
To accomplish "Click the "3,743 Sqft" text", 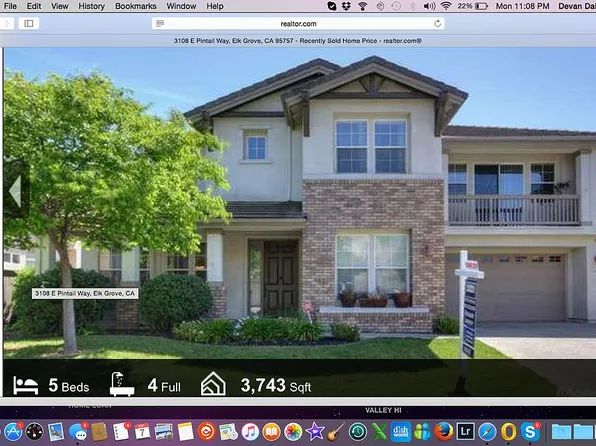I will coord(276,386).
